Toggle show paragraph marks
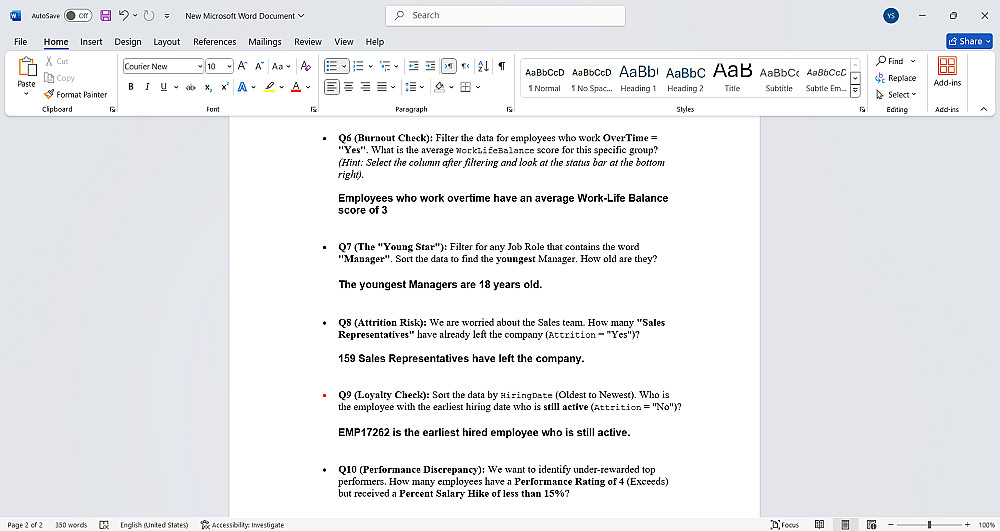 point(502,66)
